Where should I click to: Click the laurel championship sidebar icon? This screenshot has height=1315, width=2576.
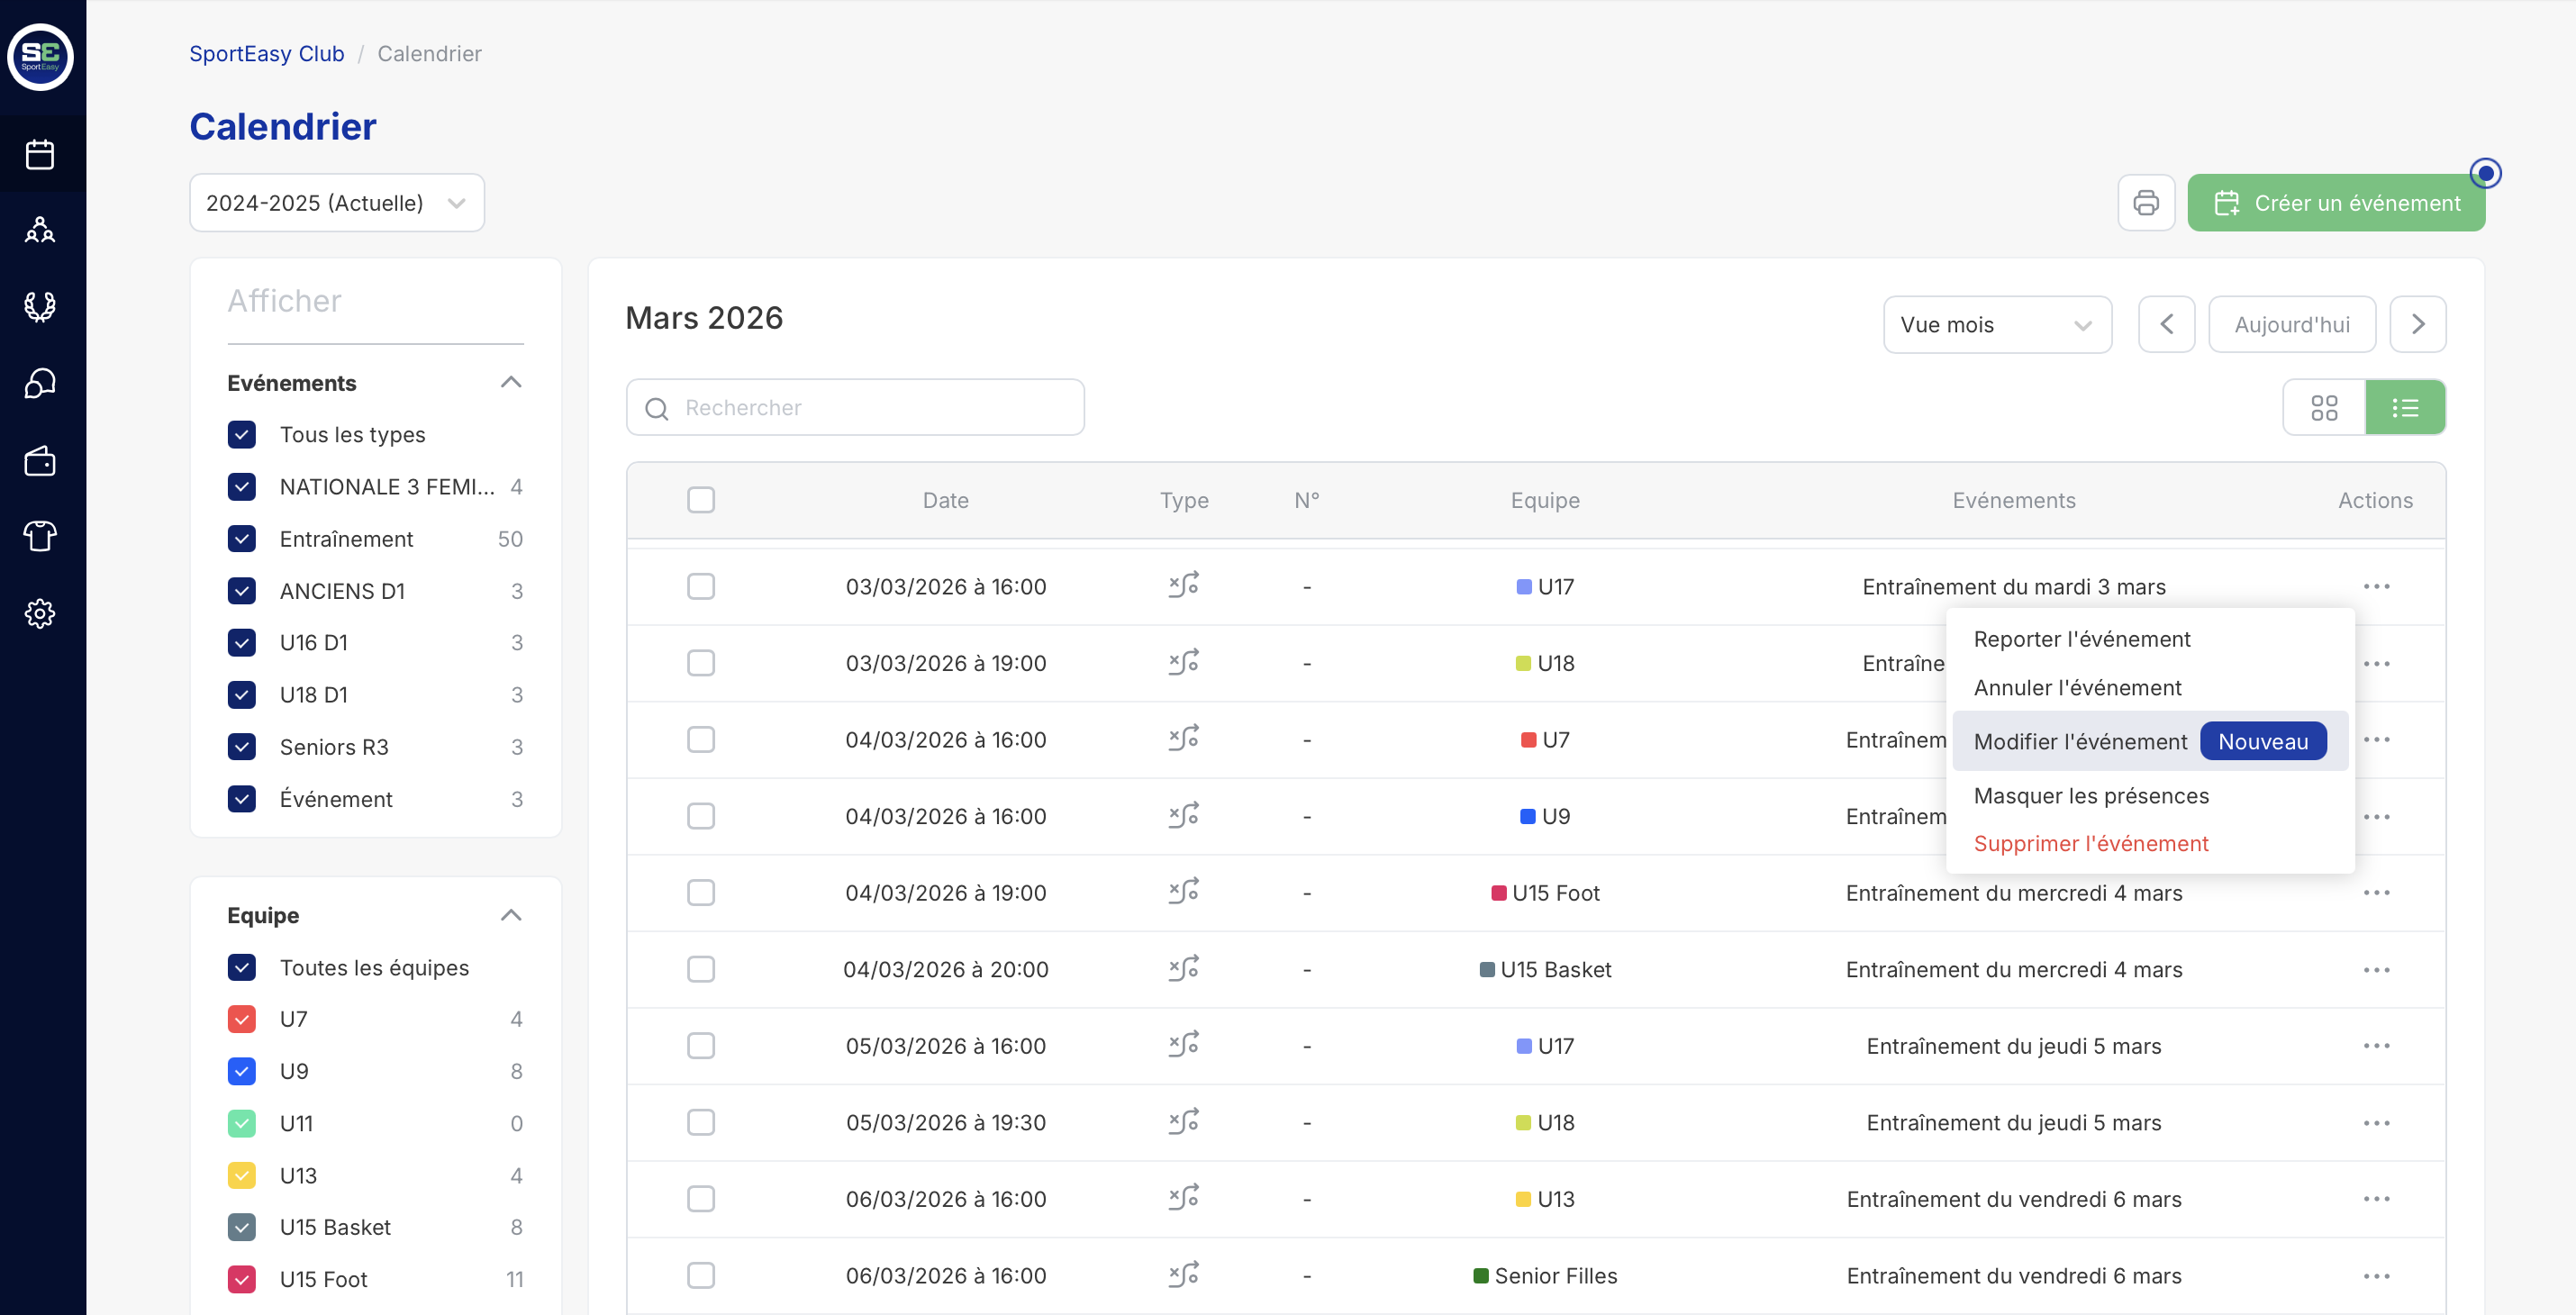tap(40, 307)
